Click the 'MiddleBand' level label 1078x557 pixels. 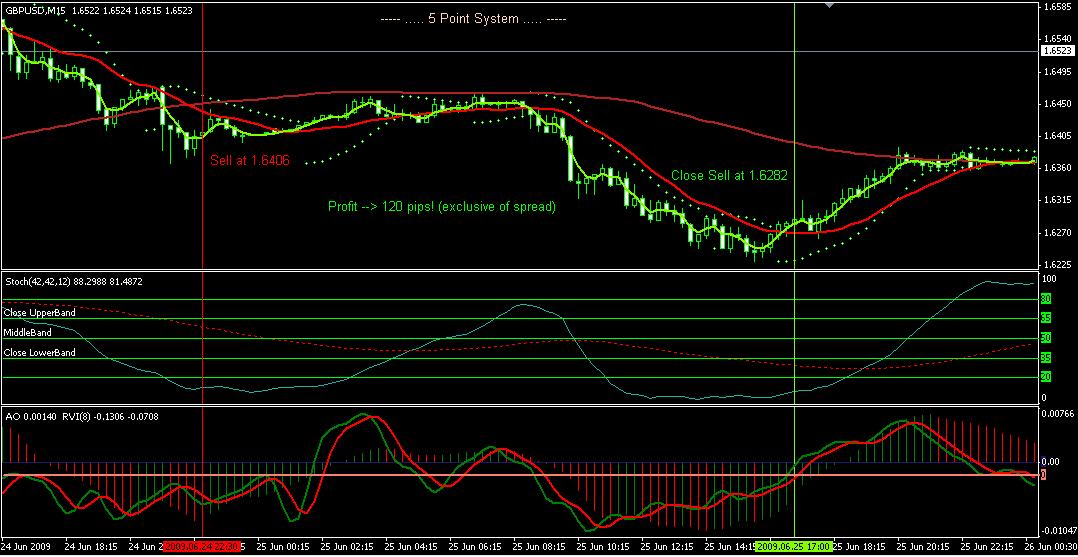click(x=28, y=332)
